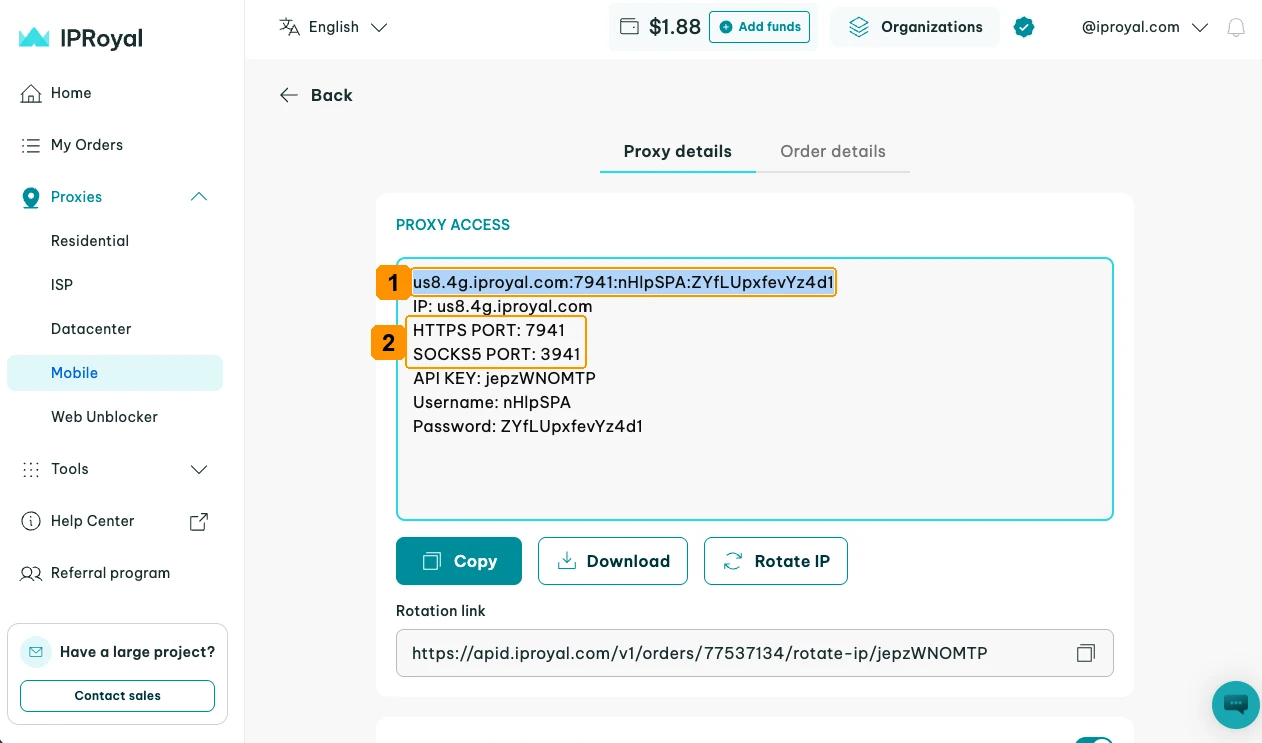
Task: Open Referral program page
Action: point(110,573)
